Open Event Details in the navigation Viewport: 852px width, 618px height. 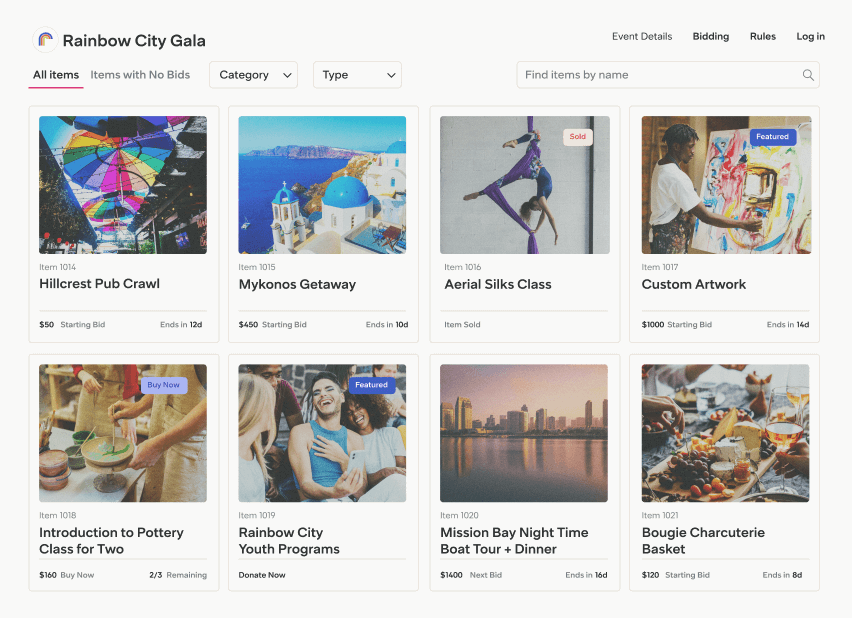[642, 36]
